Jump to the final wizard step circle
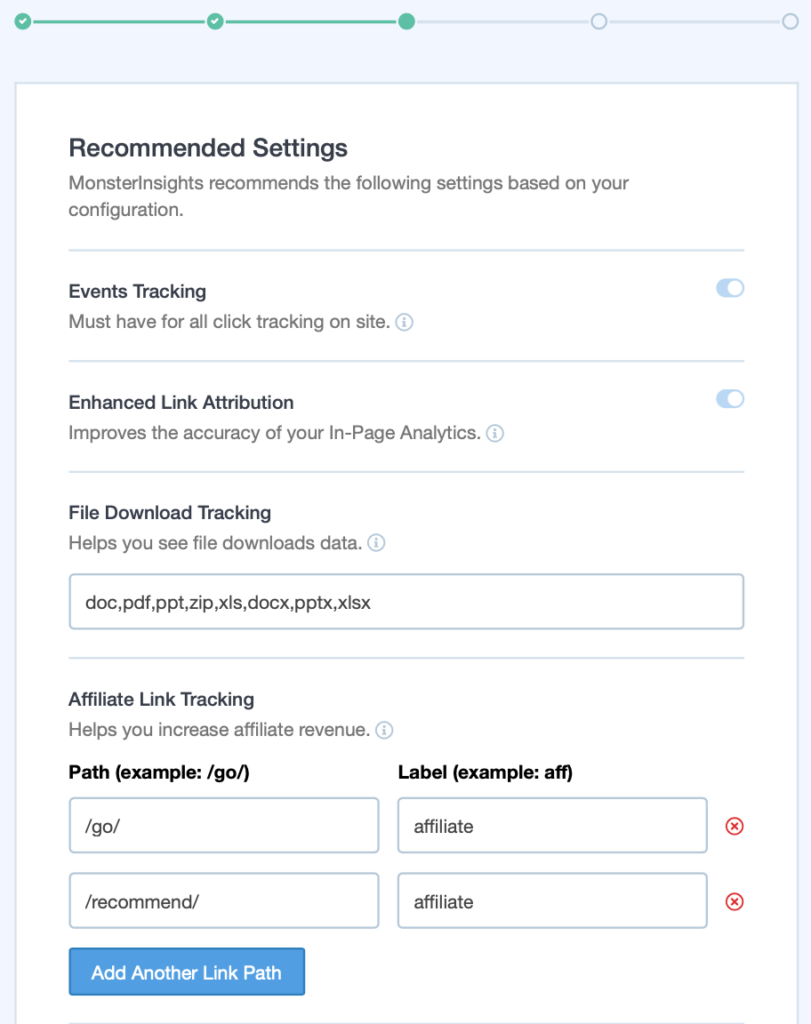Screen dimensions: 811x1024 click(790, 22)
